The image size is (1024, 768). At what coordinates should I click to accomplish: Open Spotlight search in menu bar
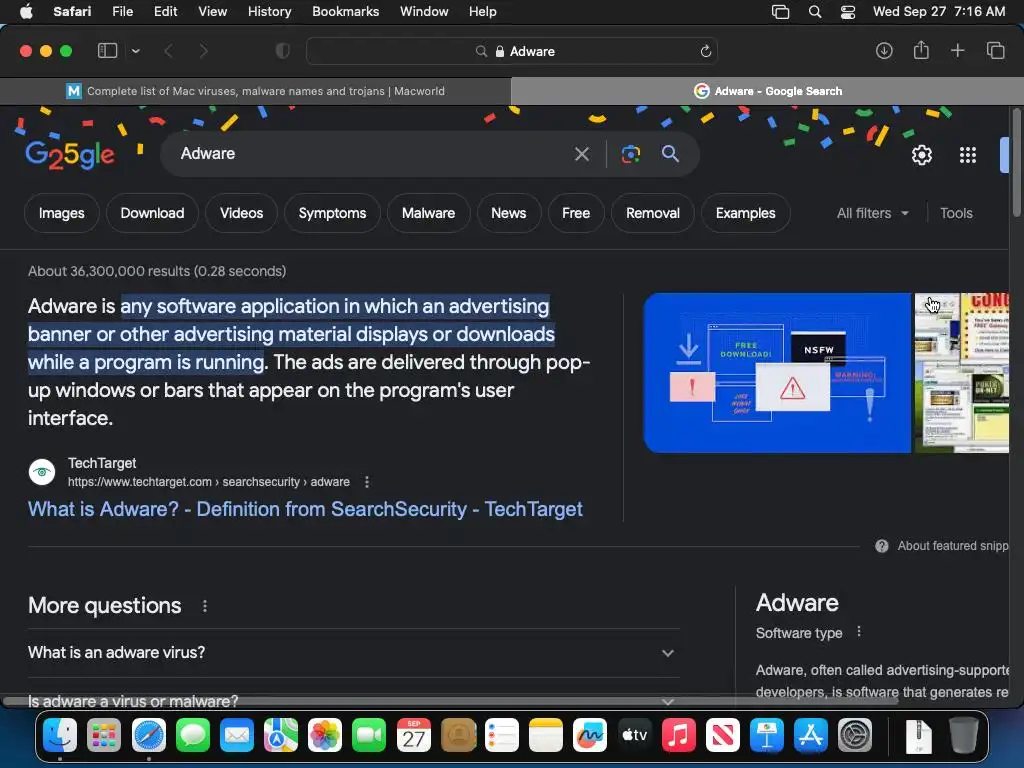click(x=814, y=11)
